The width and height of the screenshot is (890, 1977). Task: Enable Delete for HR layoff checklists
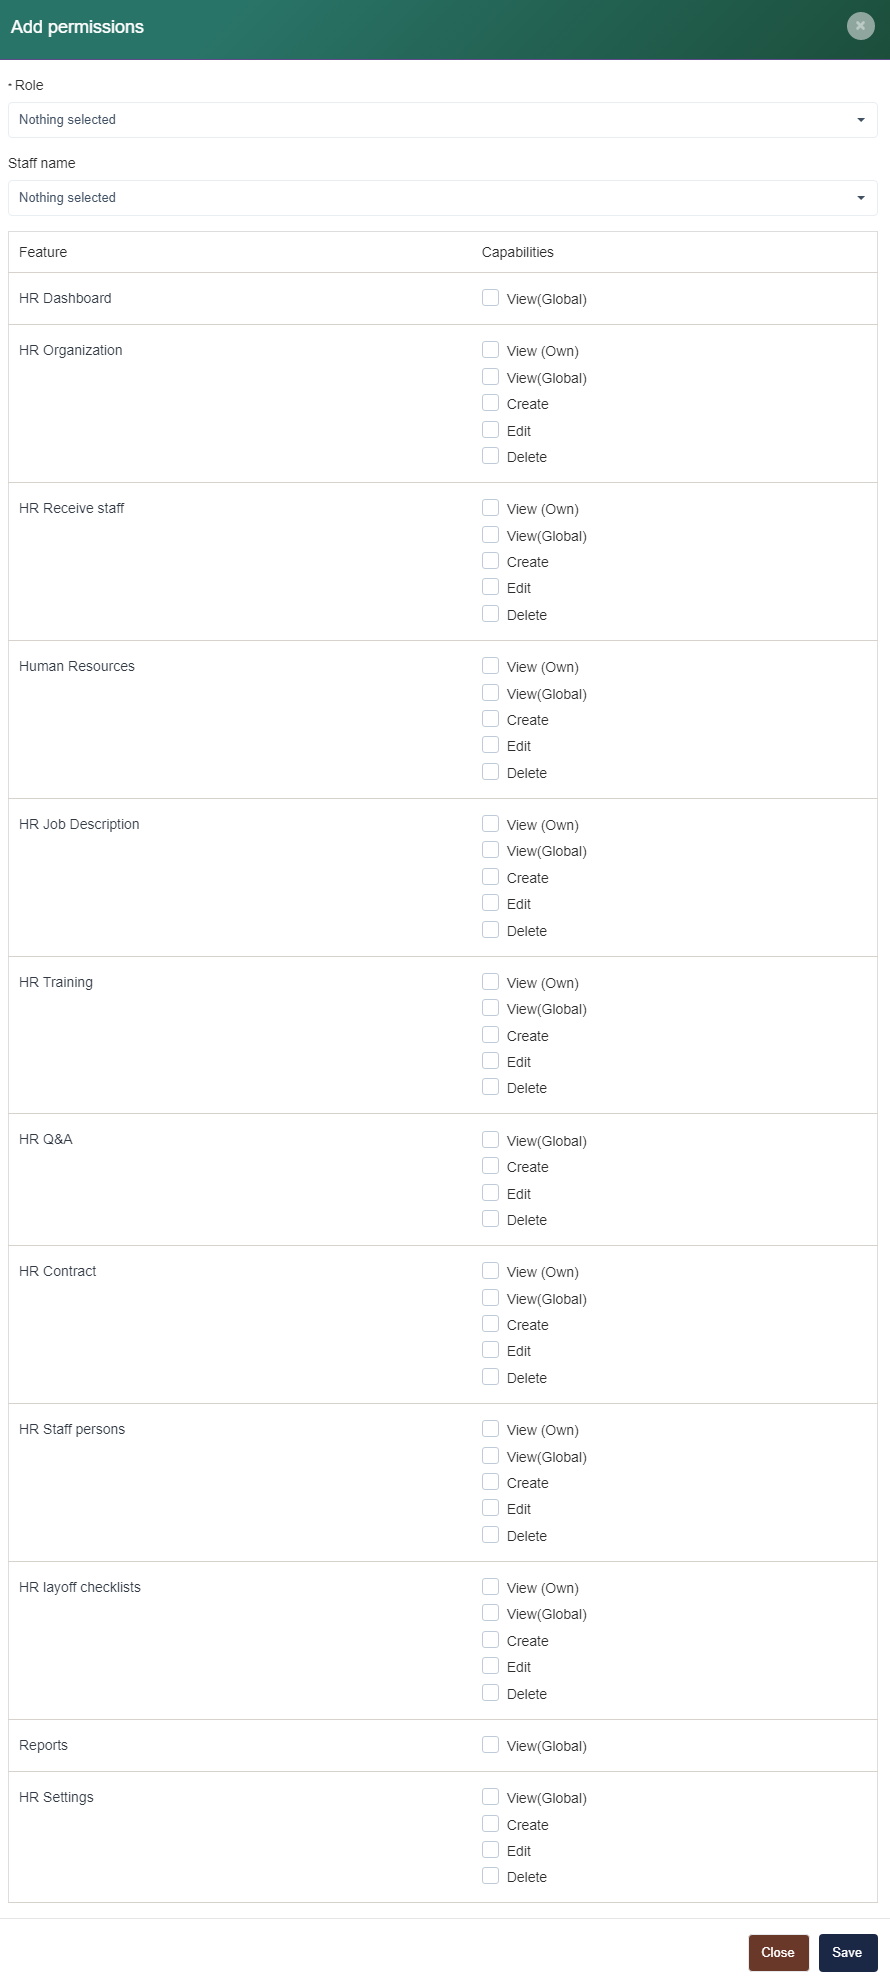tap(491, 1693)
